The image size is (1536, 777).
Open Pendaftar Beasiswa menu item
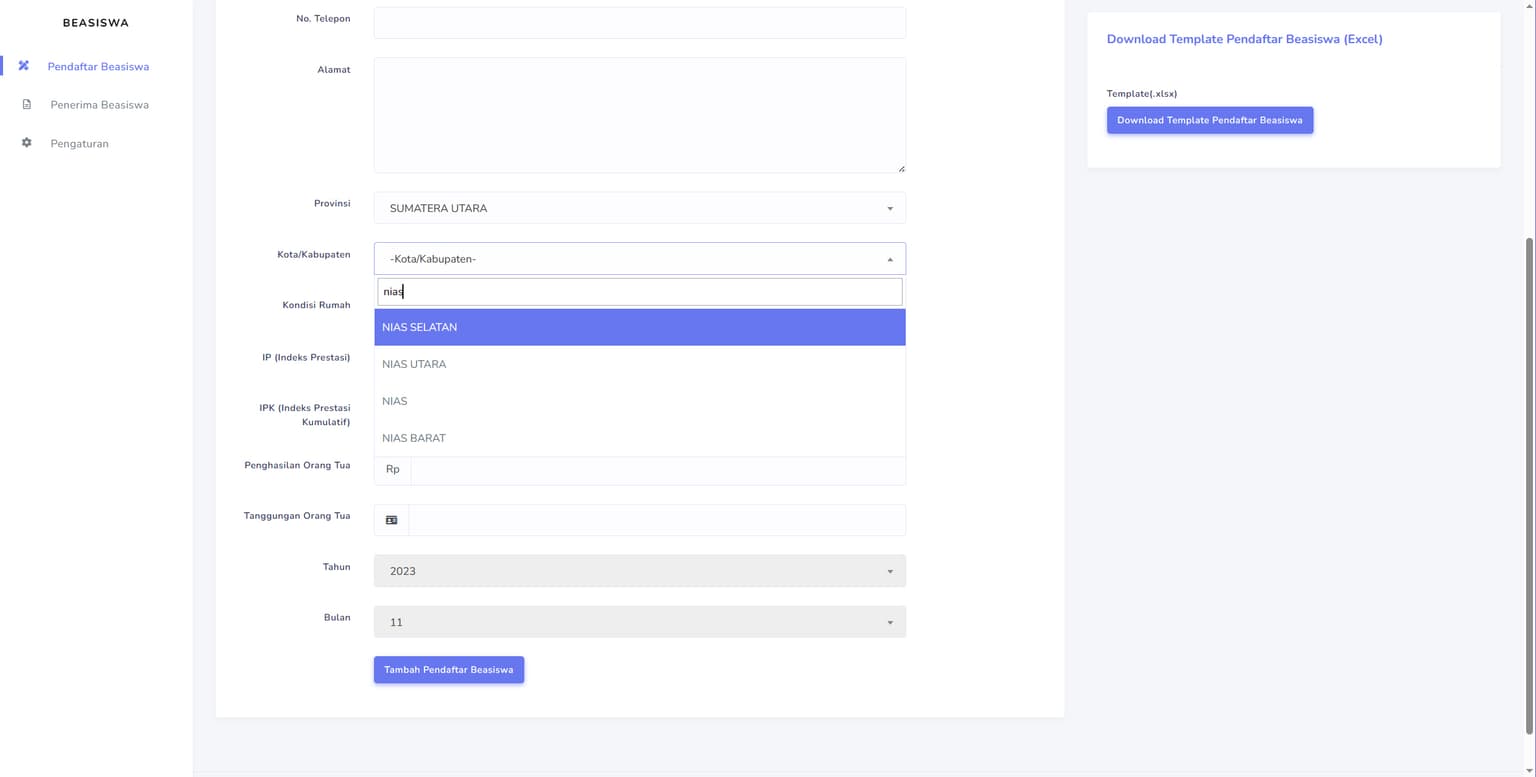(x=98, y=66)
